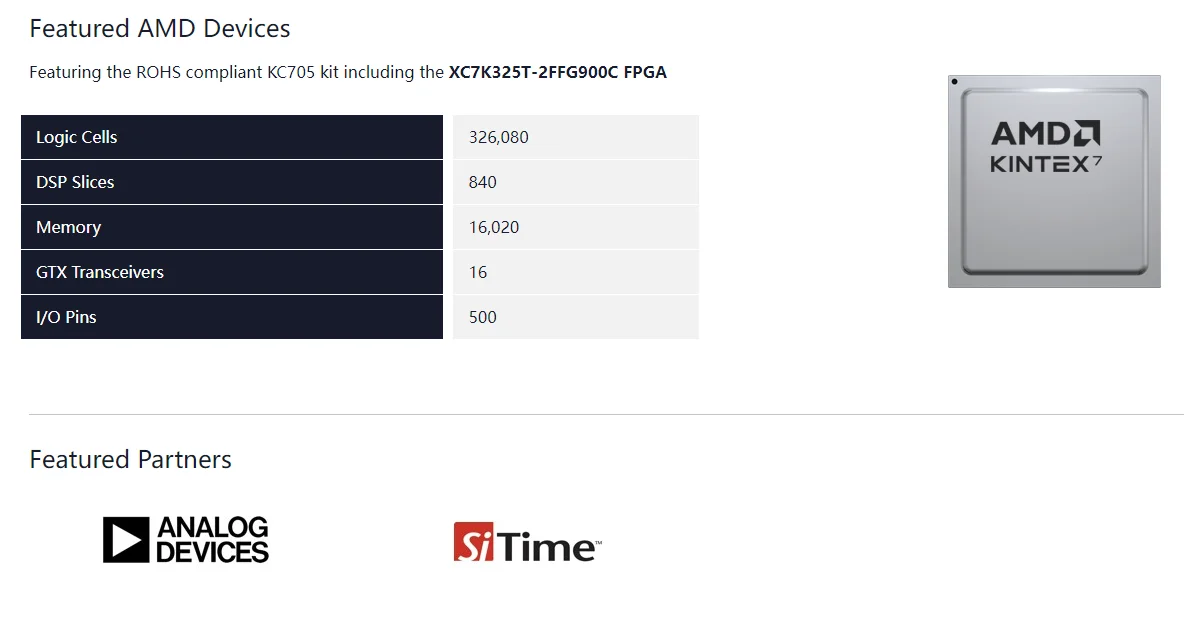Viewport: 1184px width, 629px height.
Task: Open the SiTime partner logo
Action: point(527,542)
